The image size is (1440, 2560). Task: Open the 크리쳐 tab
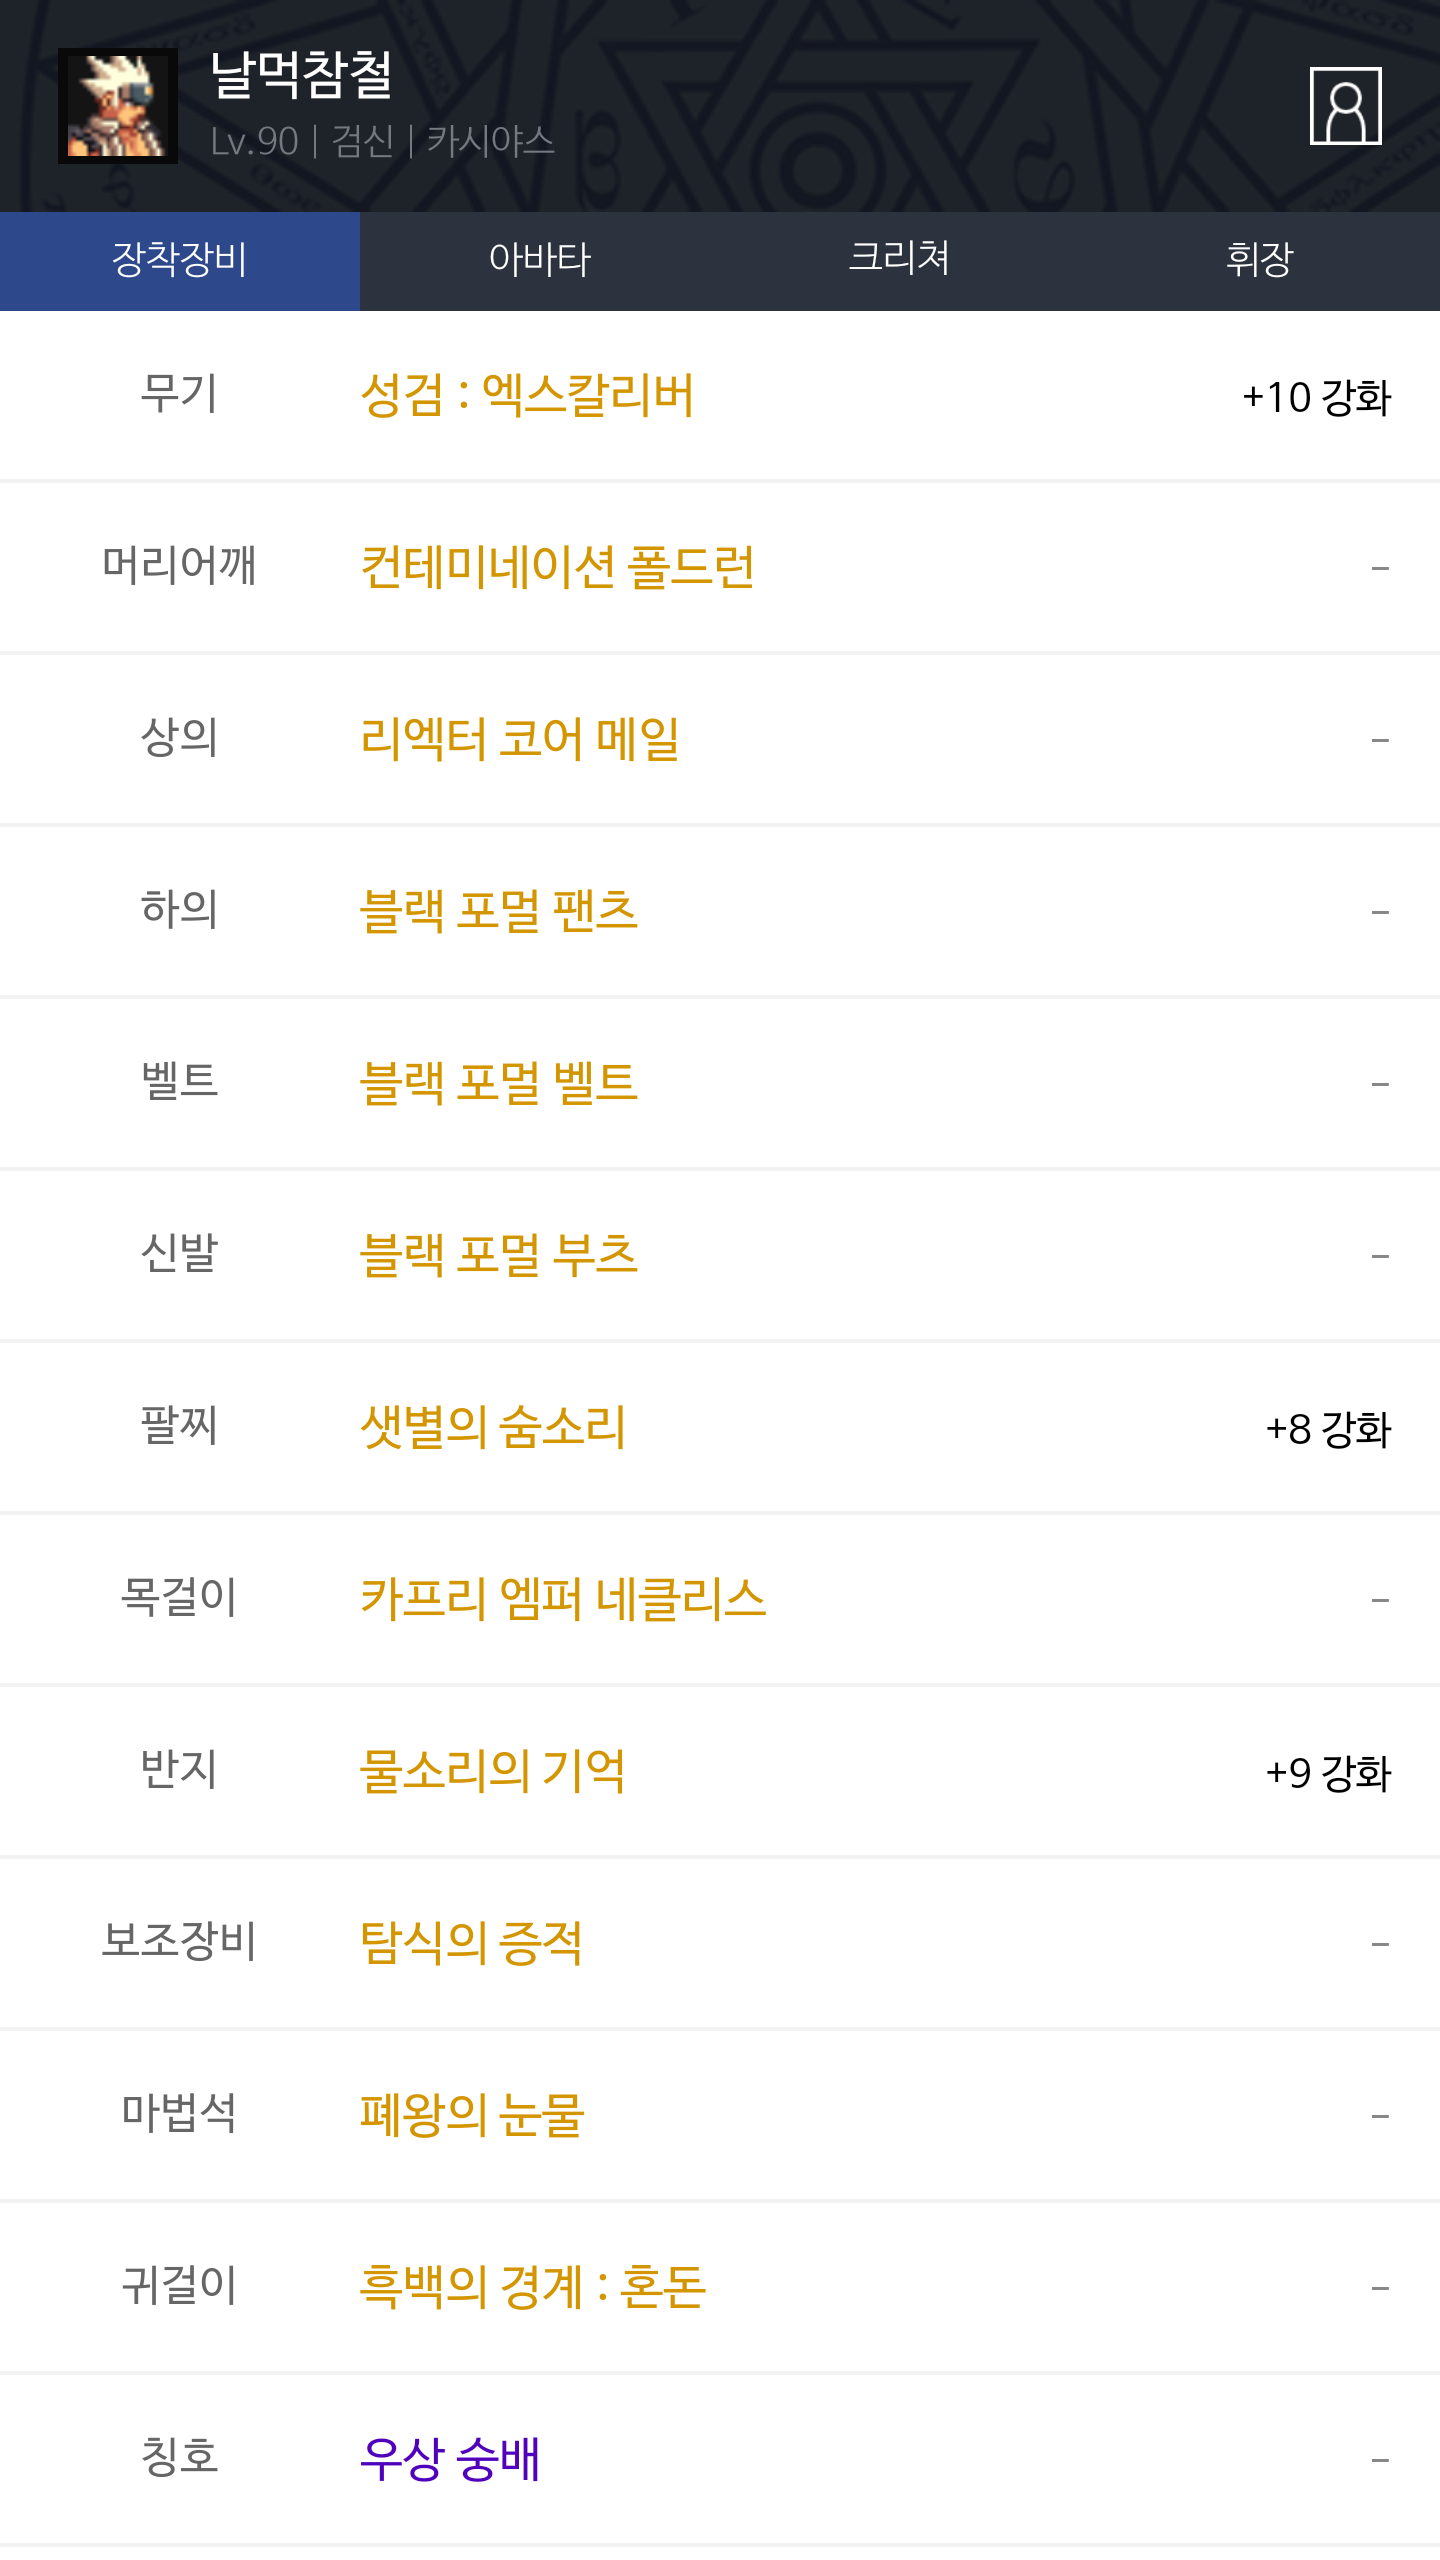coord(899,260)
